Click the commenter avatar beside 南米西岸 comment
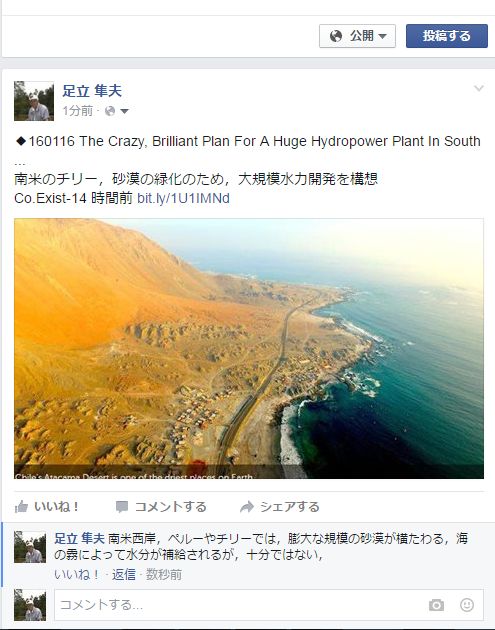This screenshot has height=630, width=495. coord(30,547)
